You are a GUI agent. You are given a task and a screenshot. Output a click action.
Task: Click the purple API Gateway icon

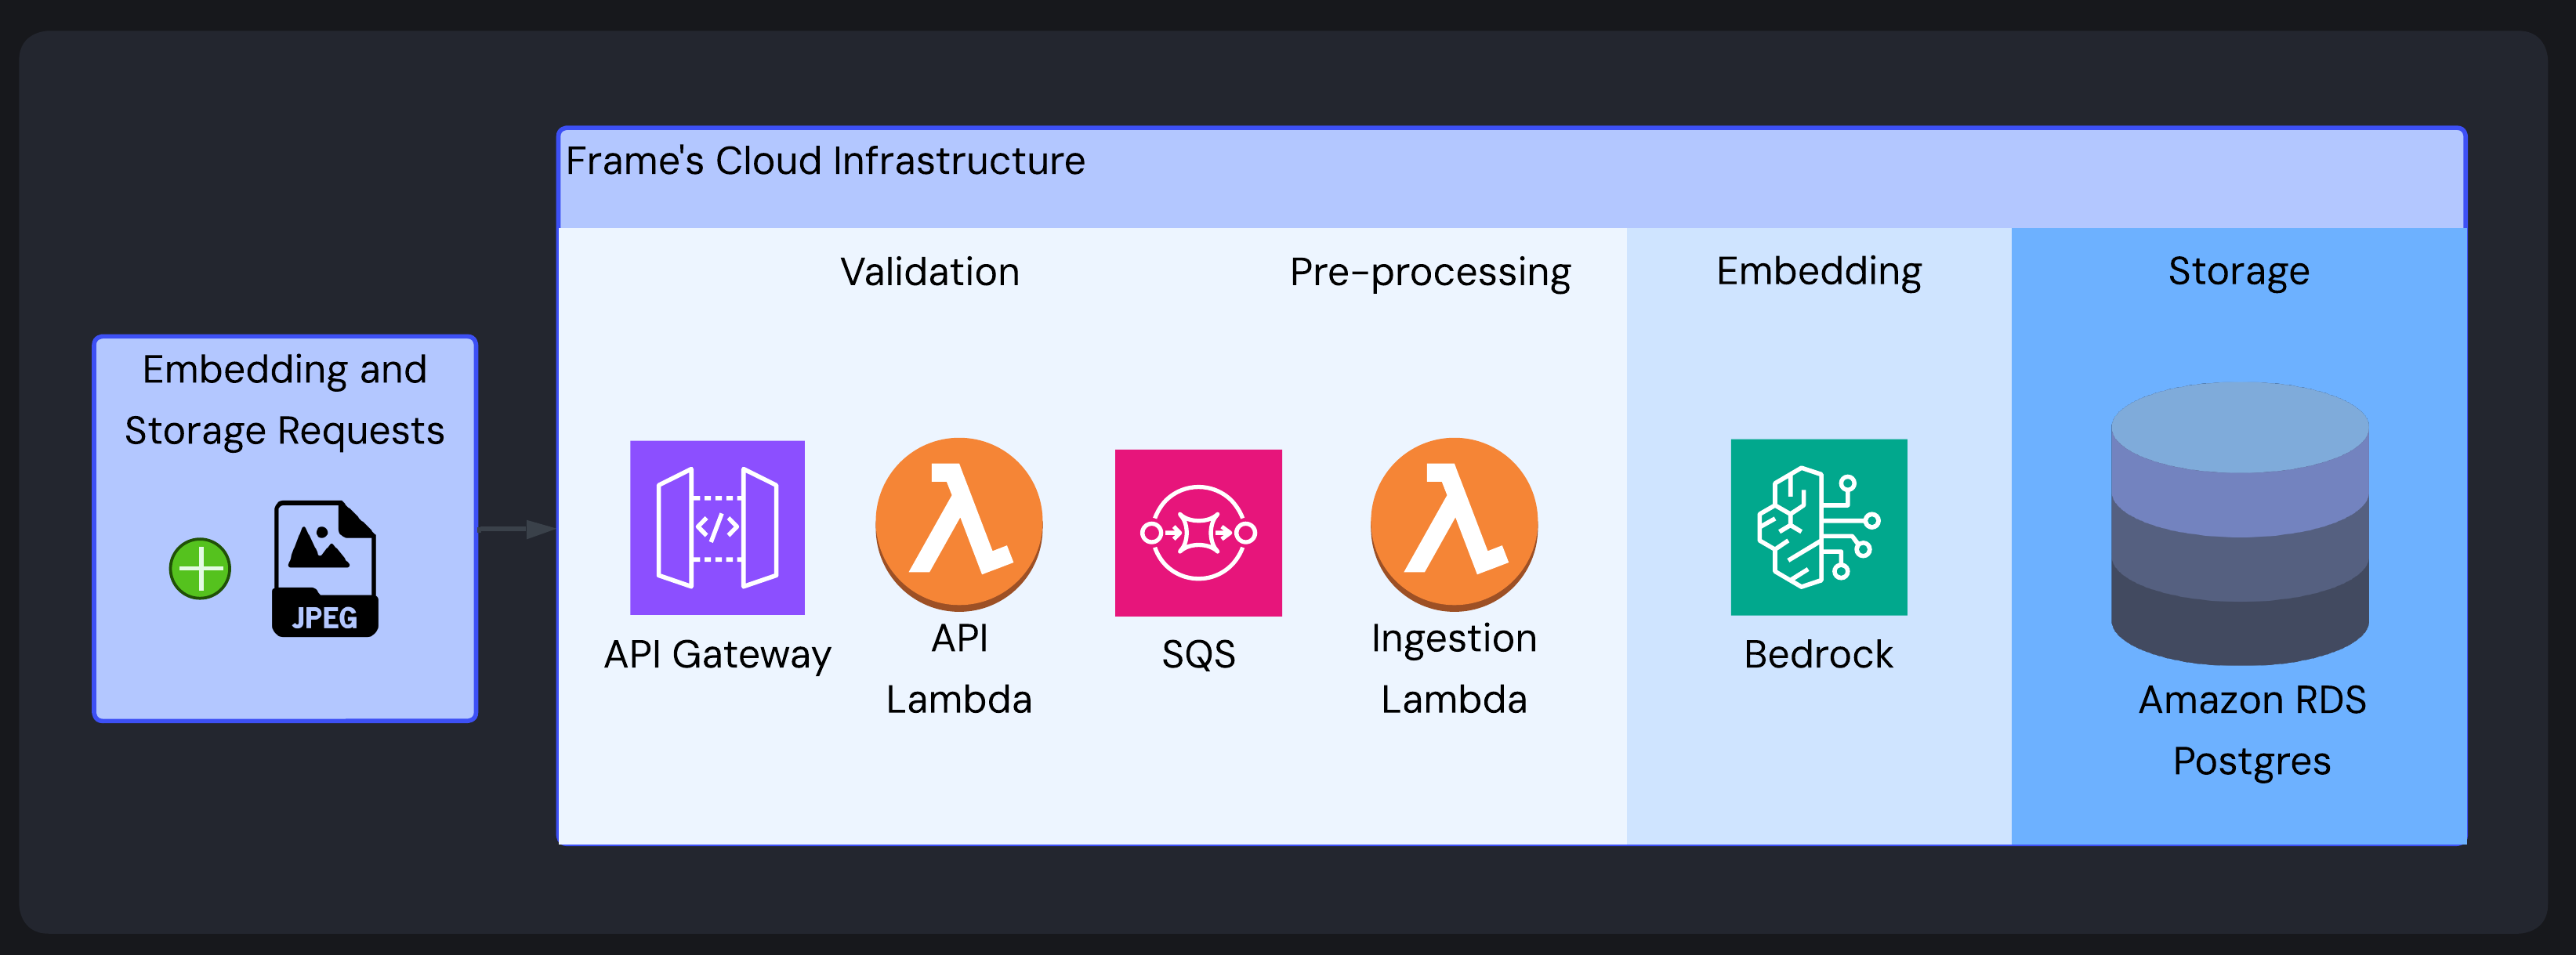(x=717, y=527)
